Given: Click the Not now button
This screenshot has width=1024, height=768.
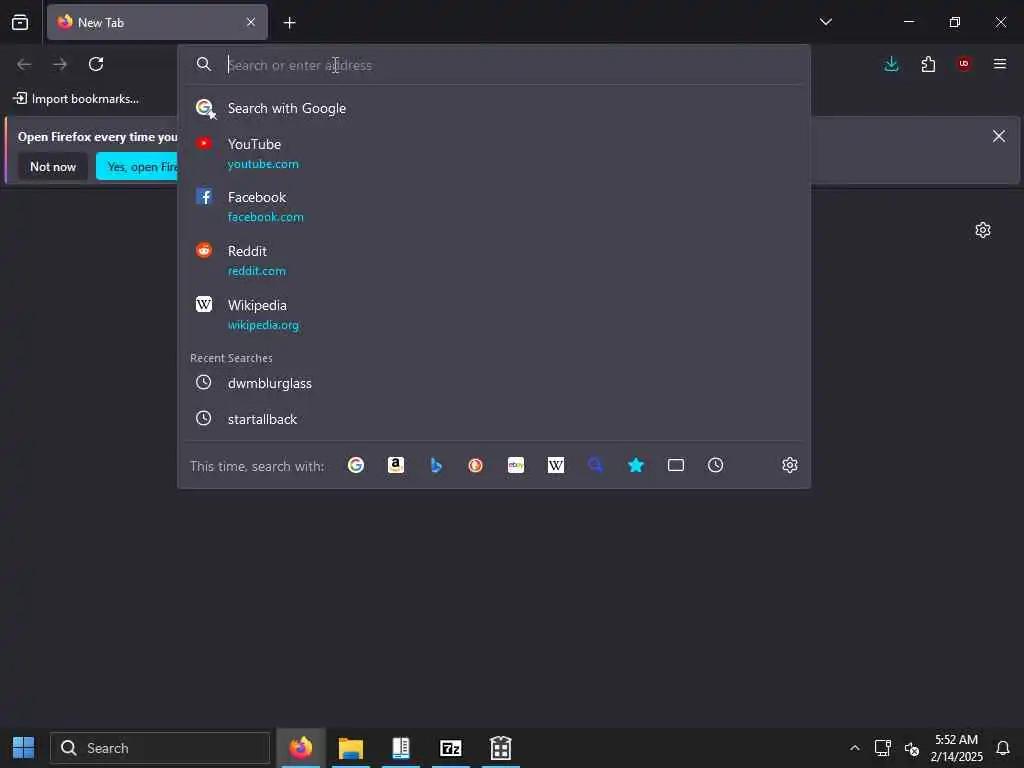Looking at the screenshot, I should [53, 167].
